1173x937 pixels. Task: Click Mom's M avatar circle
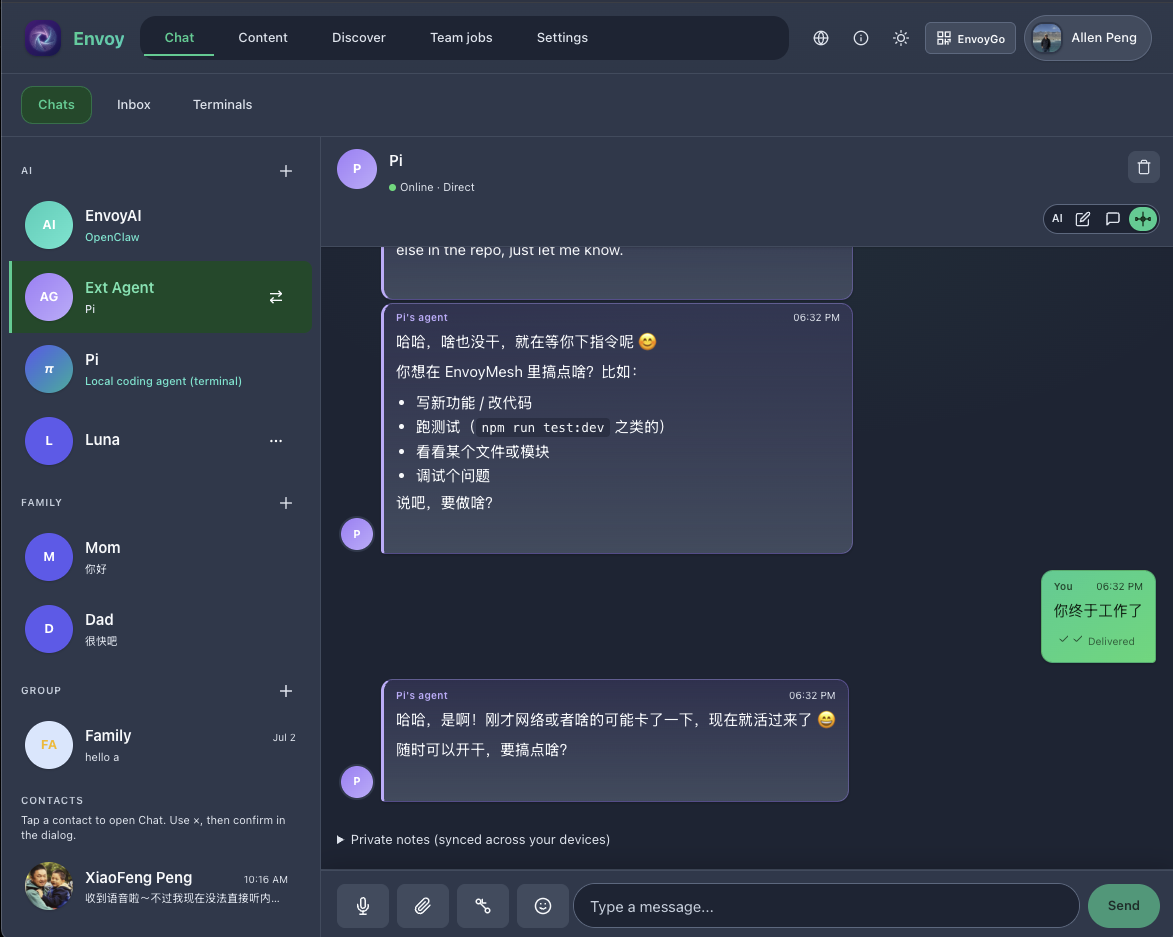pos(49,557)
